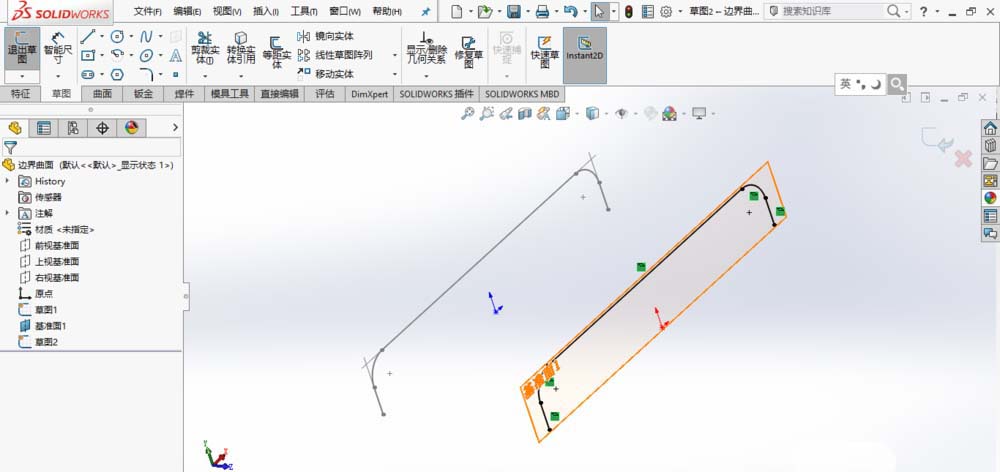Viewport: 1000px width, 472px height.
Task: Open the PropertyManager tab
Action: (44, 128)
